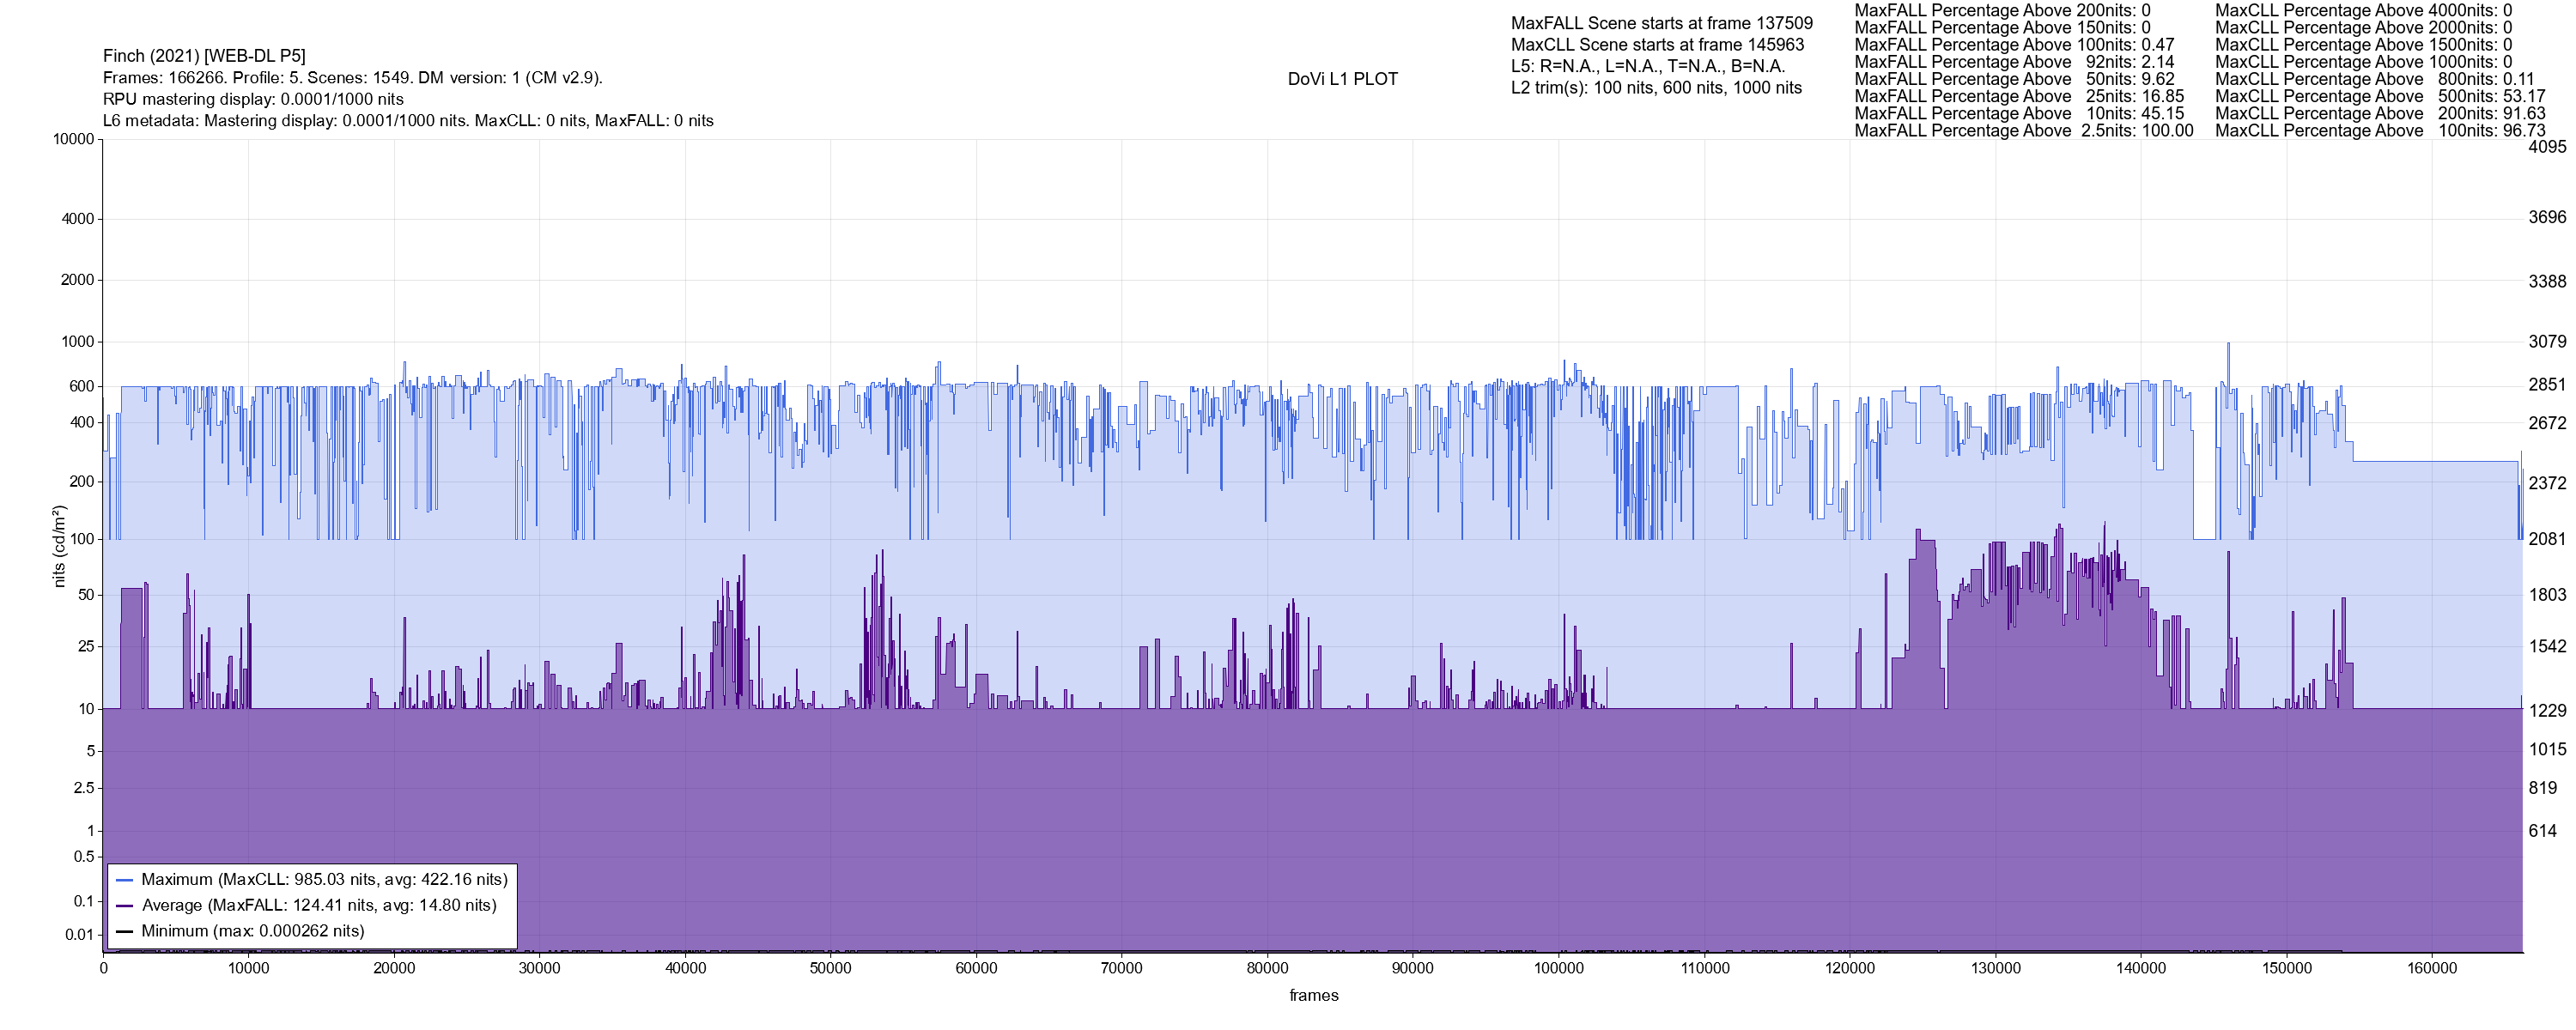2576x1030 pixels.
Task: Click the L2 trim(s) info line
Action: click(x=1656, y=88)
